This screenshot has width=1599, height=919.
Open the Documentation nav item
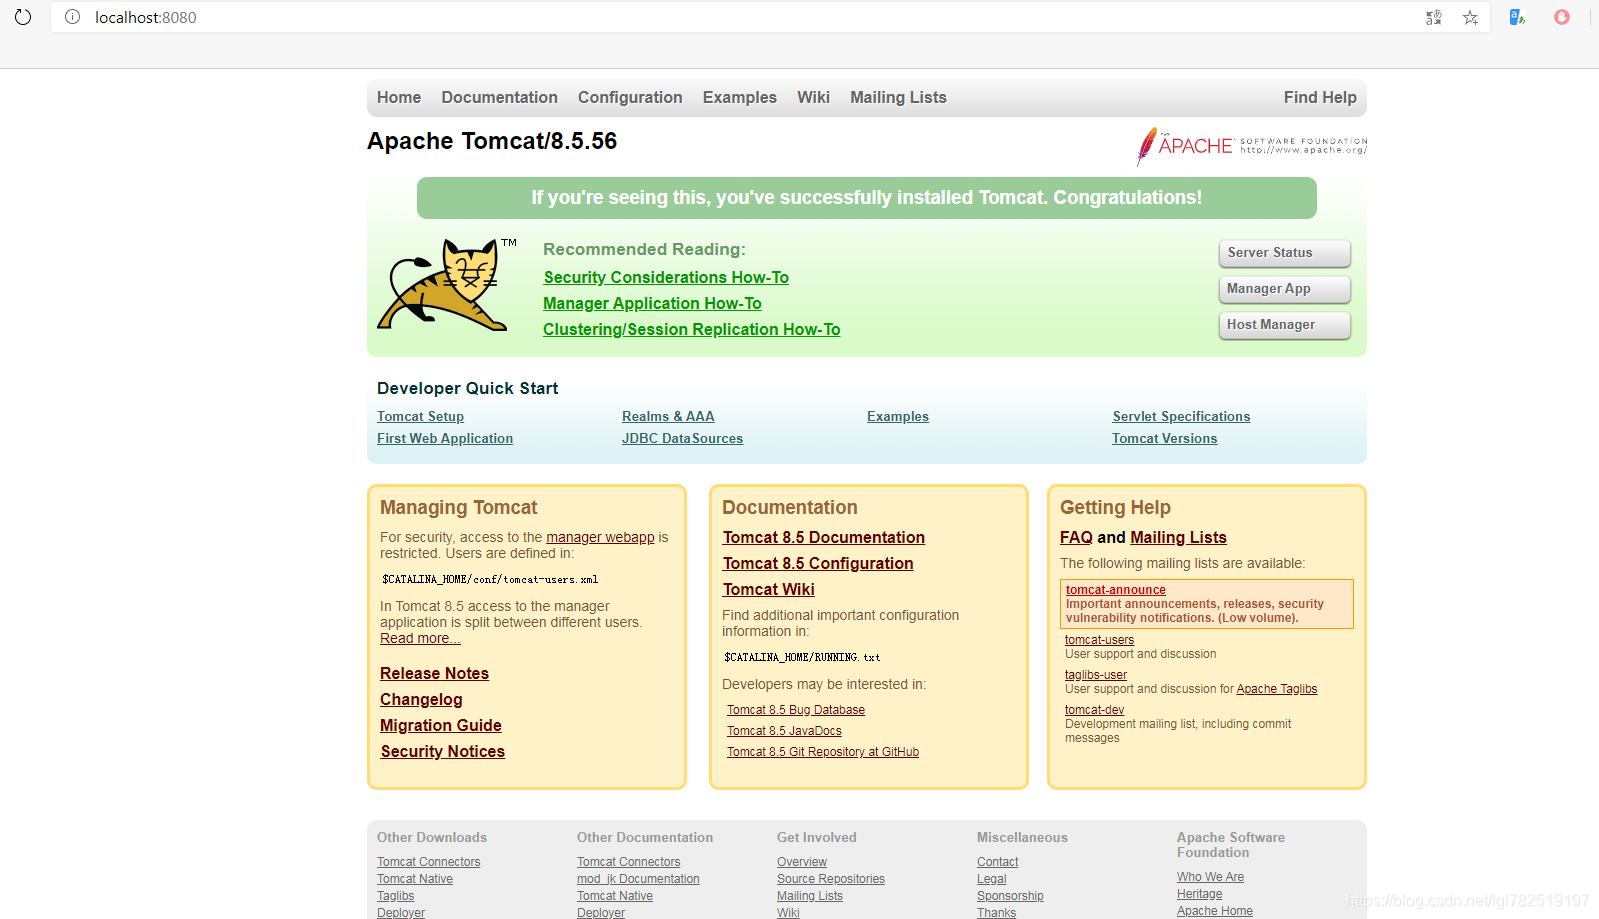(x=499, y=97)
